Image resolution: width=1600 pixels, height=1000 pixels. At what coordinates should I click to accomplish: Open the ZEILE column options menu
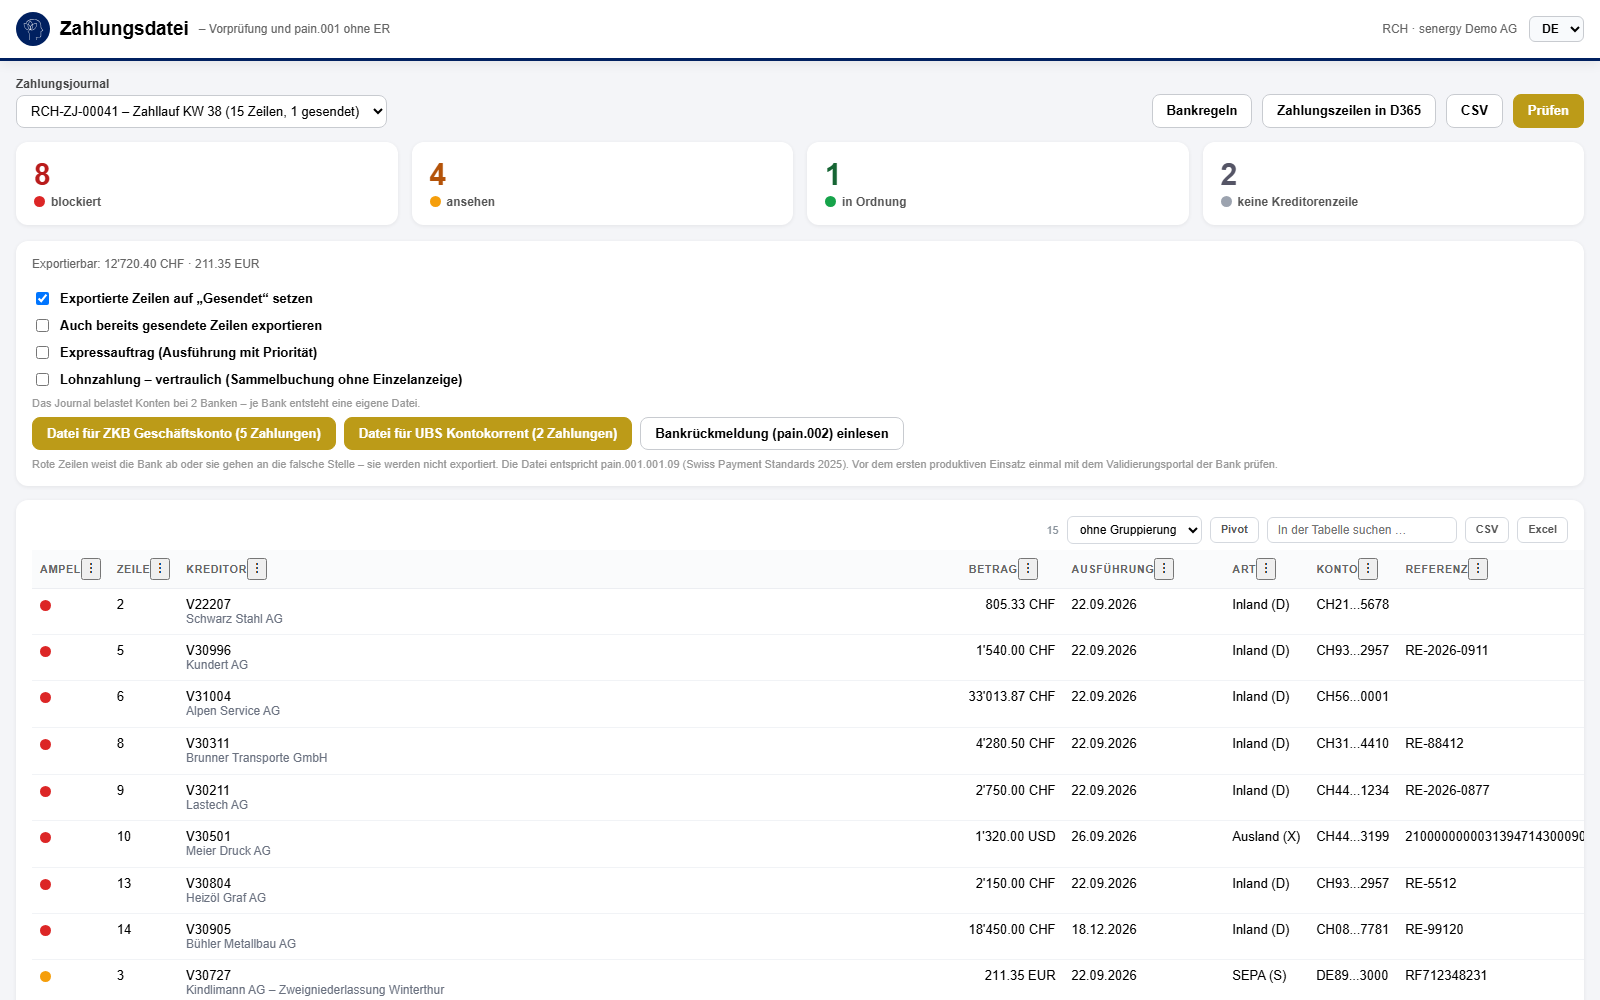pyautogui.click(x=160, y=569)
